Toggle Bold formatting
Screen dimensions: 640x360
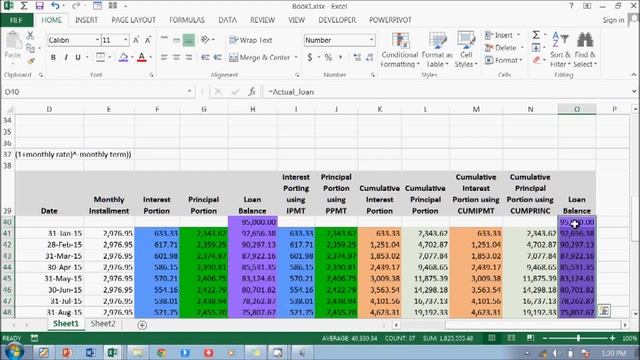pyautogui.click(x=53, y=58)
